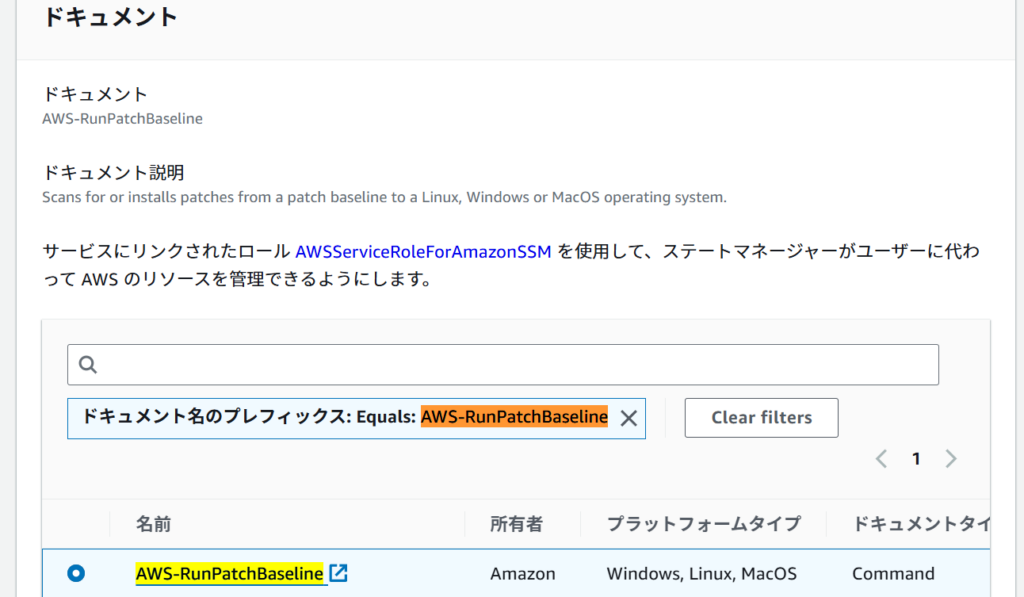The height and width of the screenshot is (597, 1024).
Task: Click the Command document type cell
Action: [893, 573]
